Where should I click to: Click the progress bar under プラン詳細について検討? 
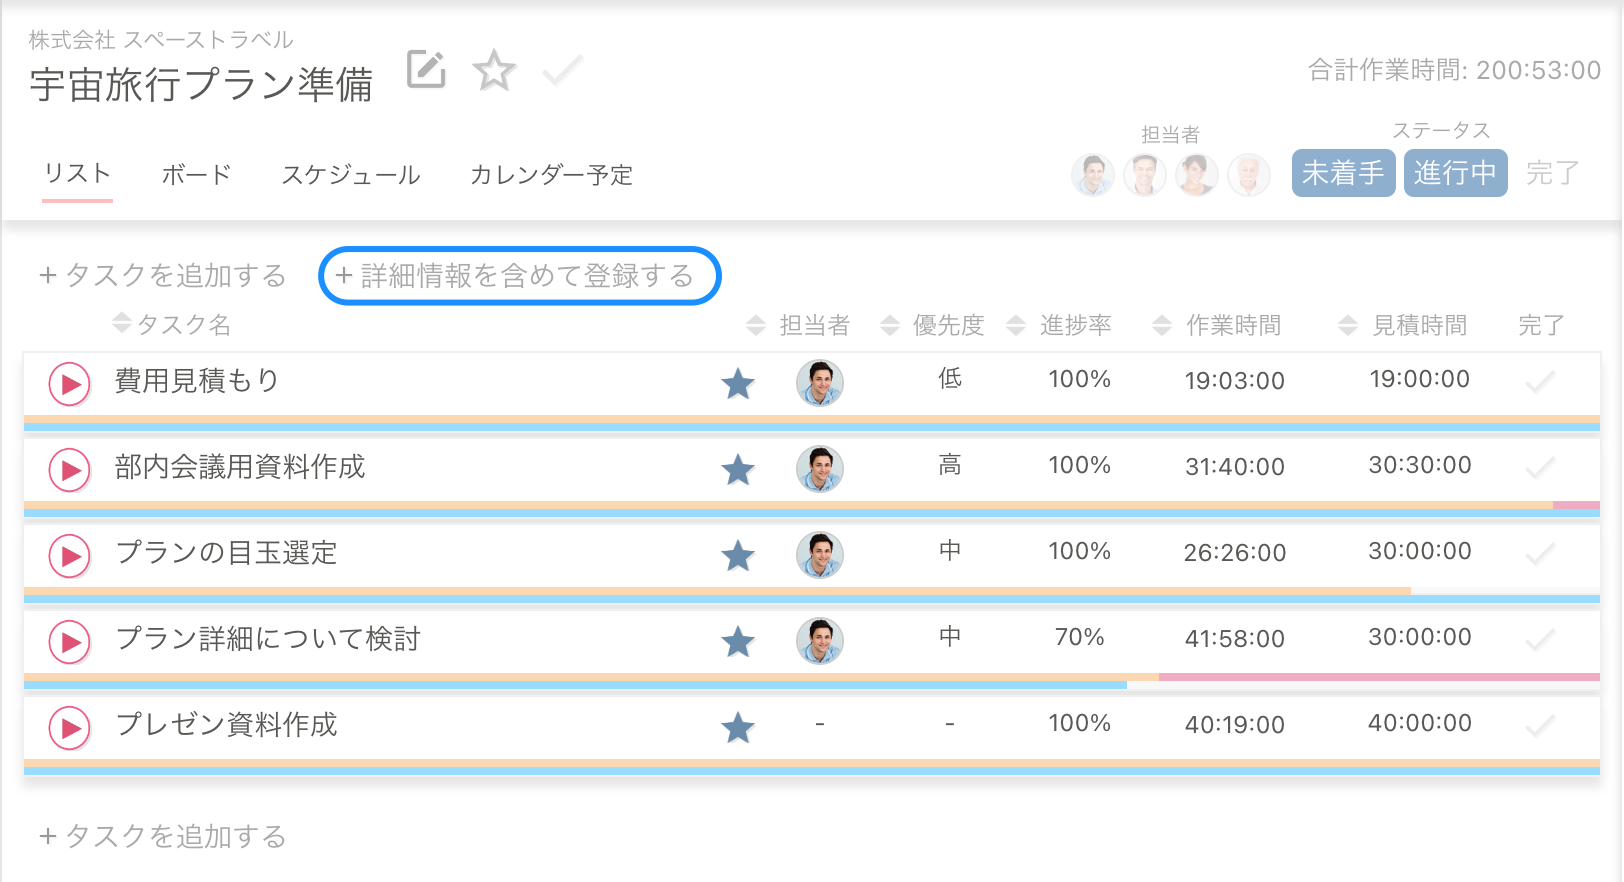tap(811, 681)
